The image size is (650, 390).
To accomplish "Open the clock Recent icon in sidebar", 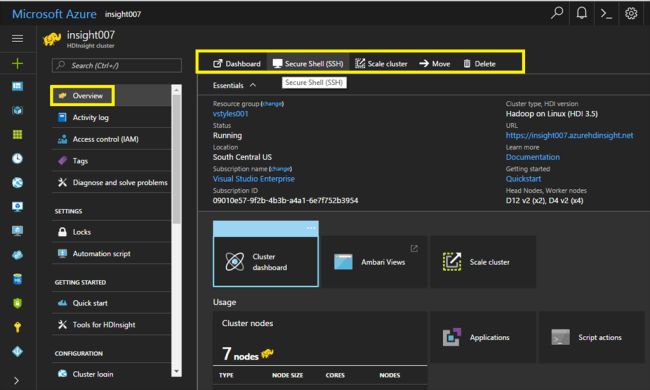I will point(17,158).
